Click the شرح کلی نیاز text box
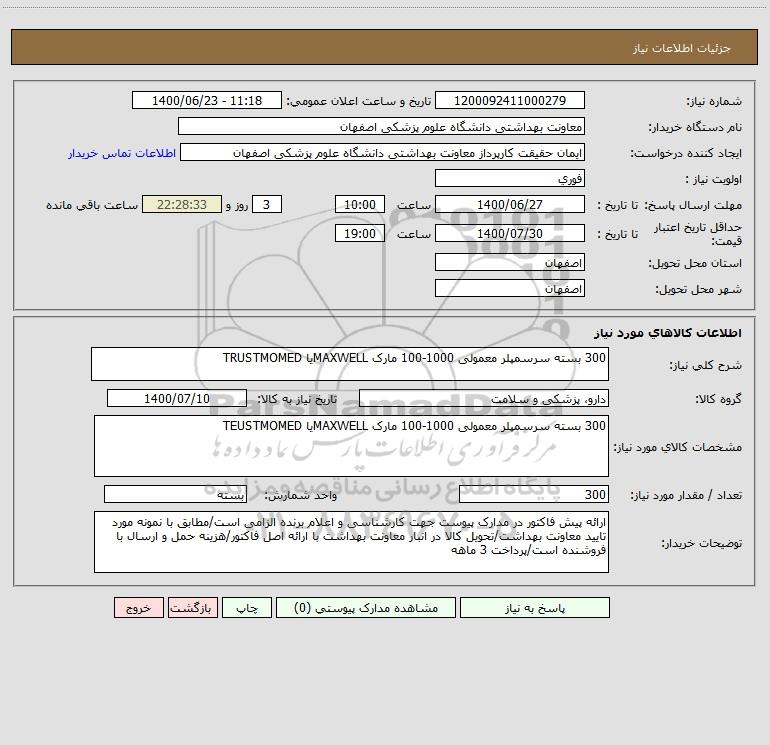Image resolution: width=770 pixels, height=745 pixels. pyautogui.click(x=350, y=364)
